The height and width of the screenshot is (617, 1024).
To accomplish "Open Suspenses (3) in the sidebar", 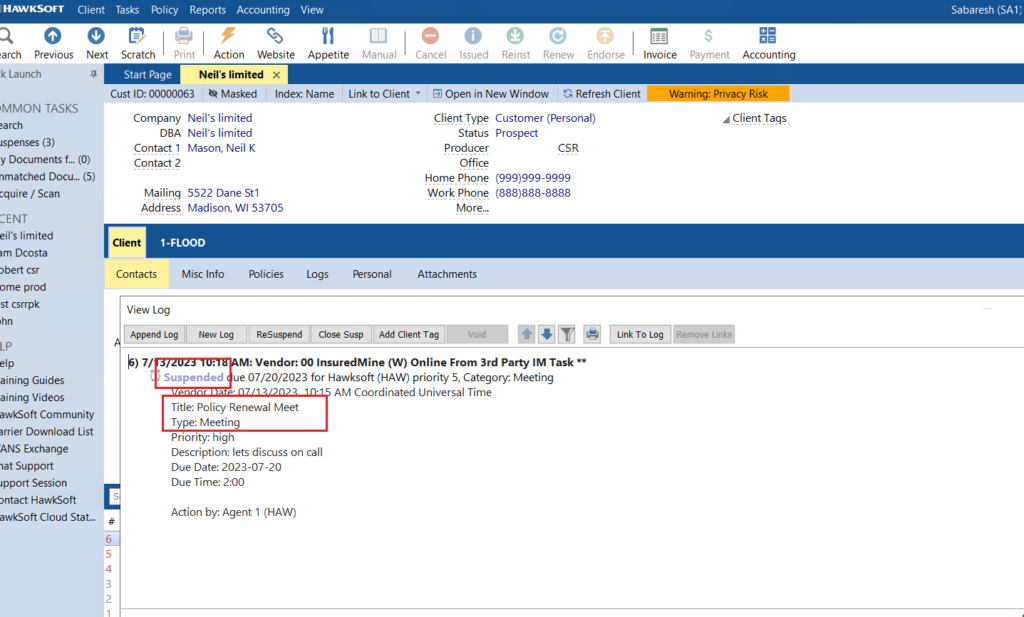I will click(27, 142).
